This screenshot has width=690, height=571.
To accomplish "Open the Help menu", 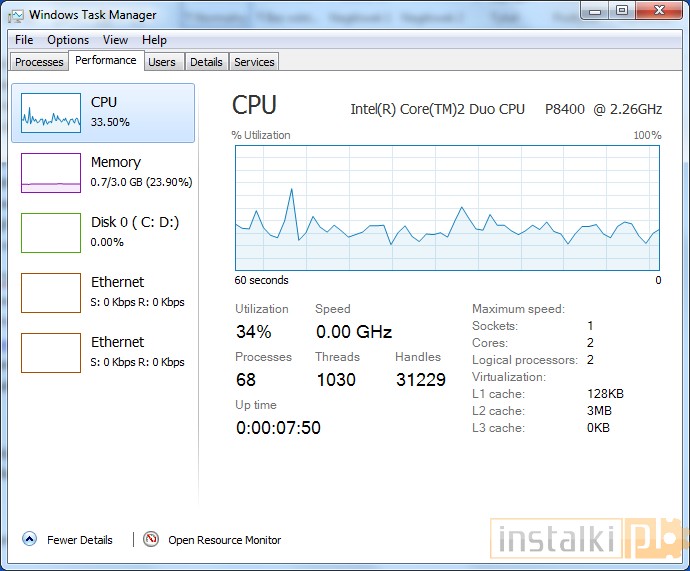I will point(154,40).
